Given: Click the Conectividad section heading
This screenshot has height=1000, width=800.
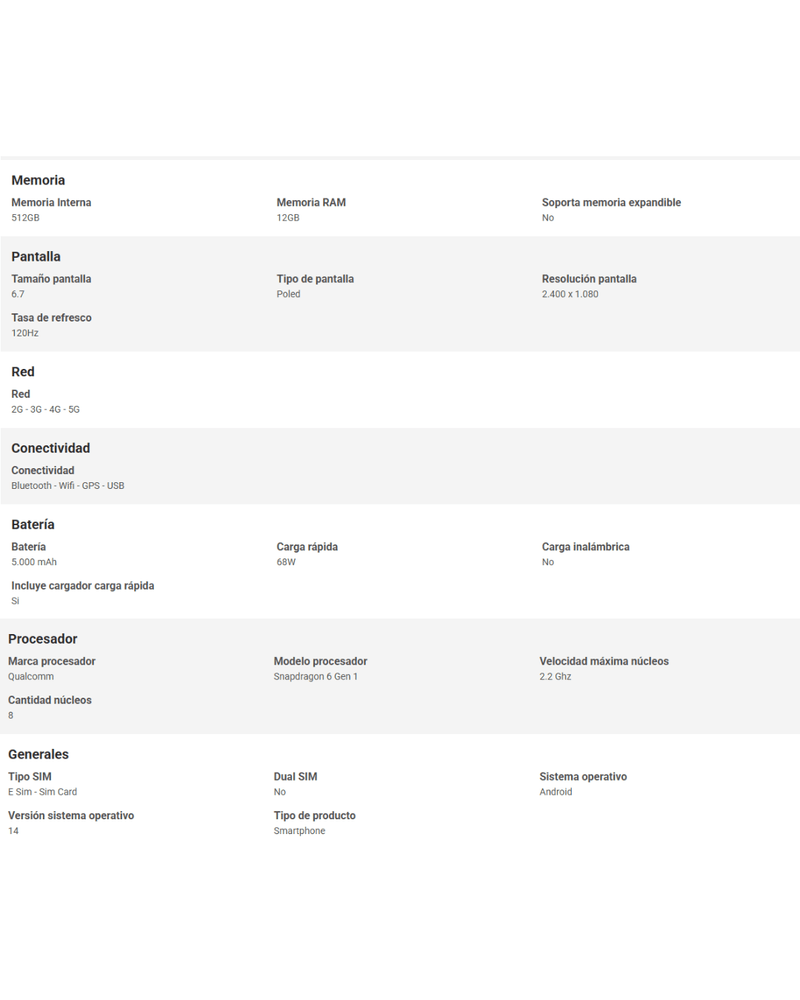Looking at the screenshot, I should [50, 448].
